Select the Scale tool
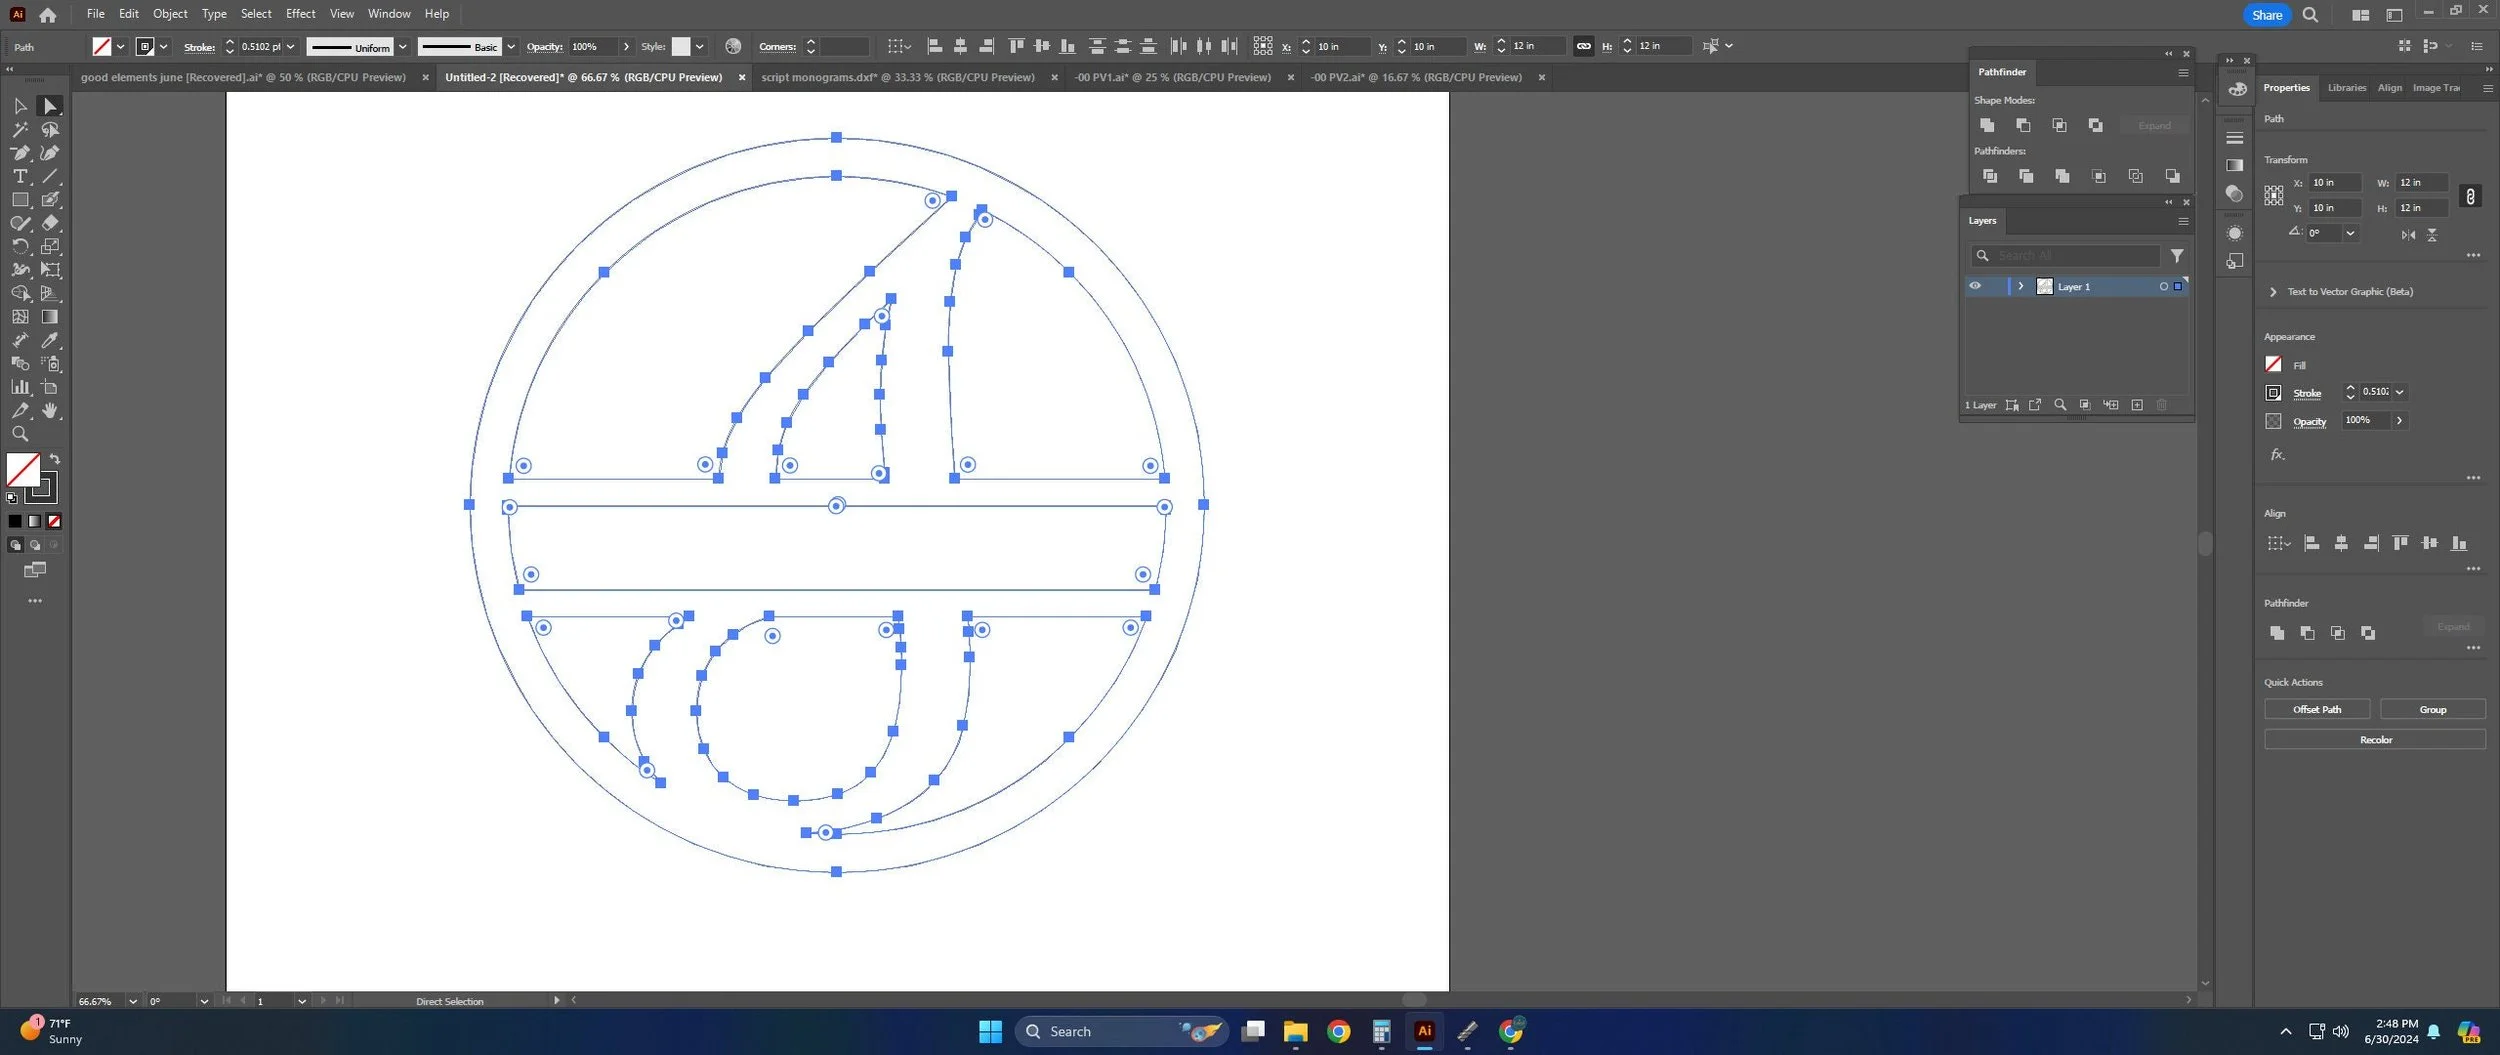The width and height of the screenshot is (2500, 1055). tap(50, 246)
